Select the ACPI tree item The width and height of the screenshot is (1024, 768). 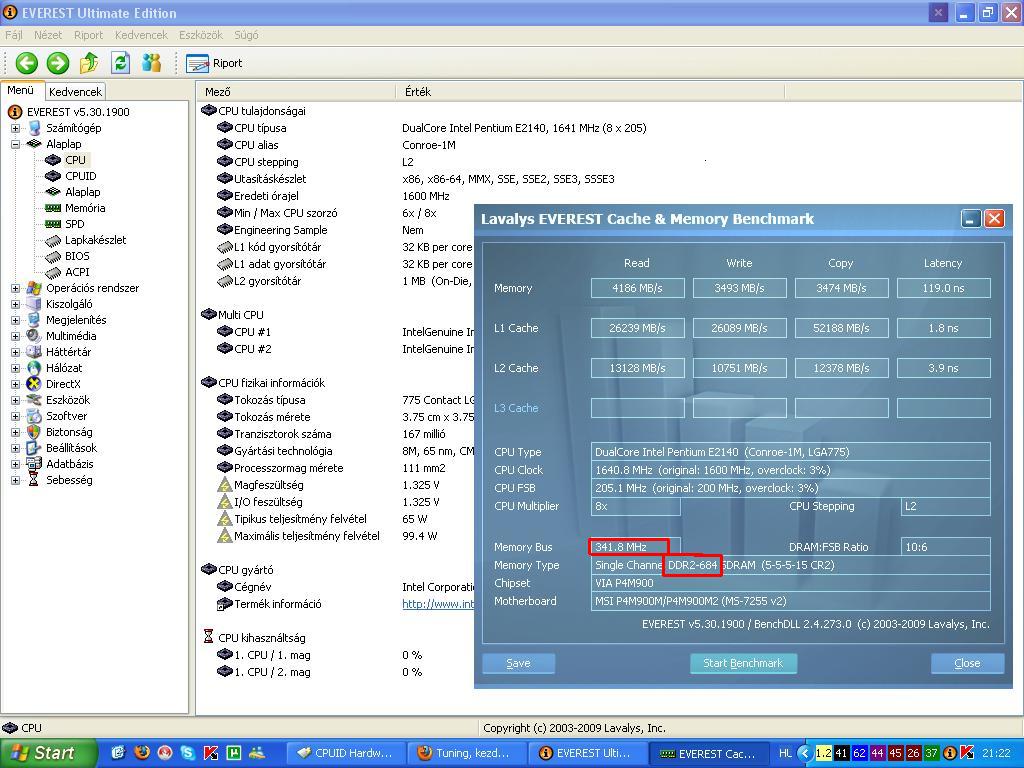coord(77,272)
